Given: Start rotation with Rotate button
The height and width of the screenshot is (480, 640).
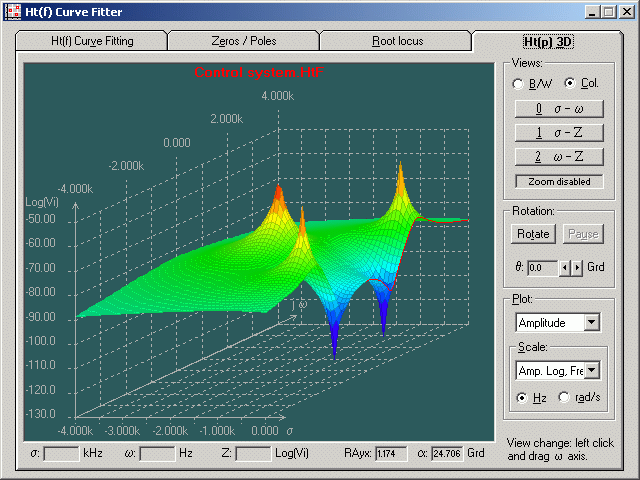Looking at the screenshot, I should coord(533,234).
